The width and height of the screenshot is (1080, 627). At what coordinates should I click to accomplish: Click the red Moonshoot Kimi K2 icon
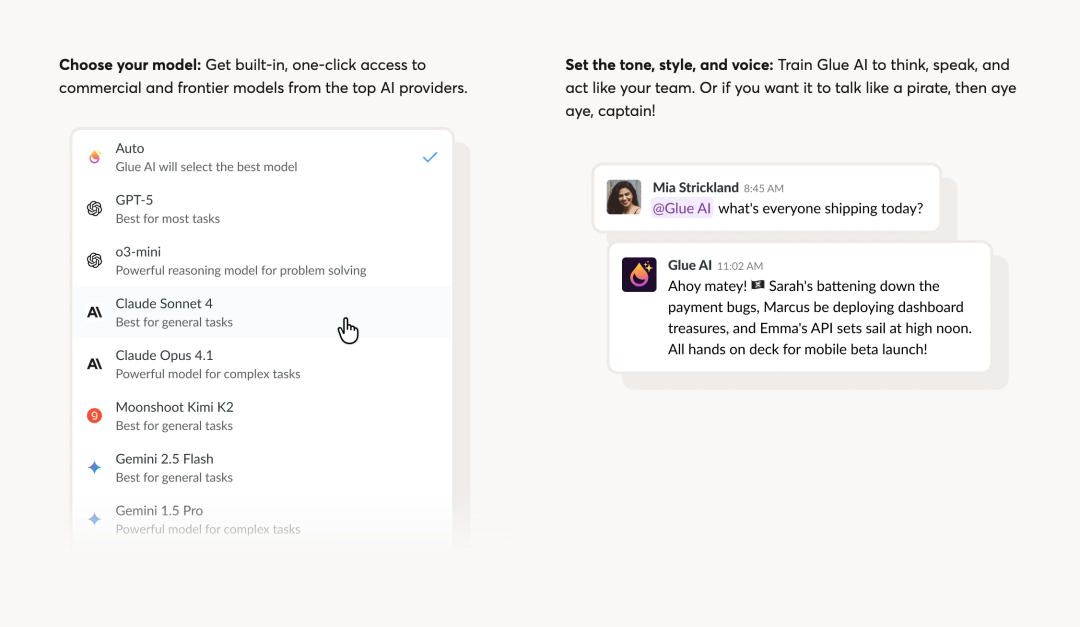(x=95, y=415)
